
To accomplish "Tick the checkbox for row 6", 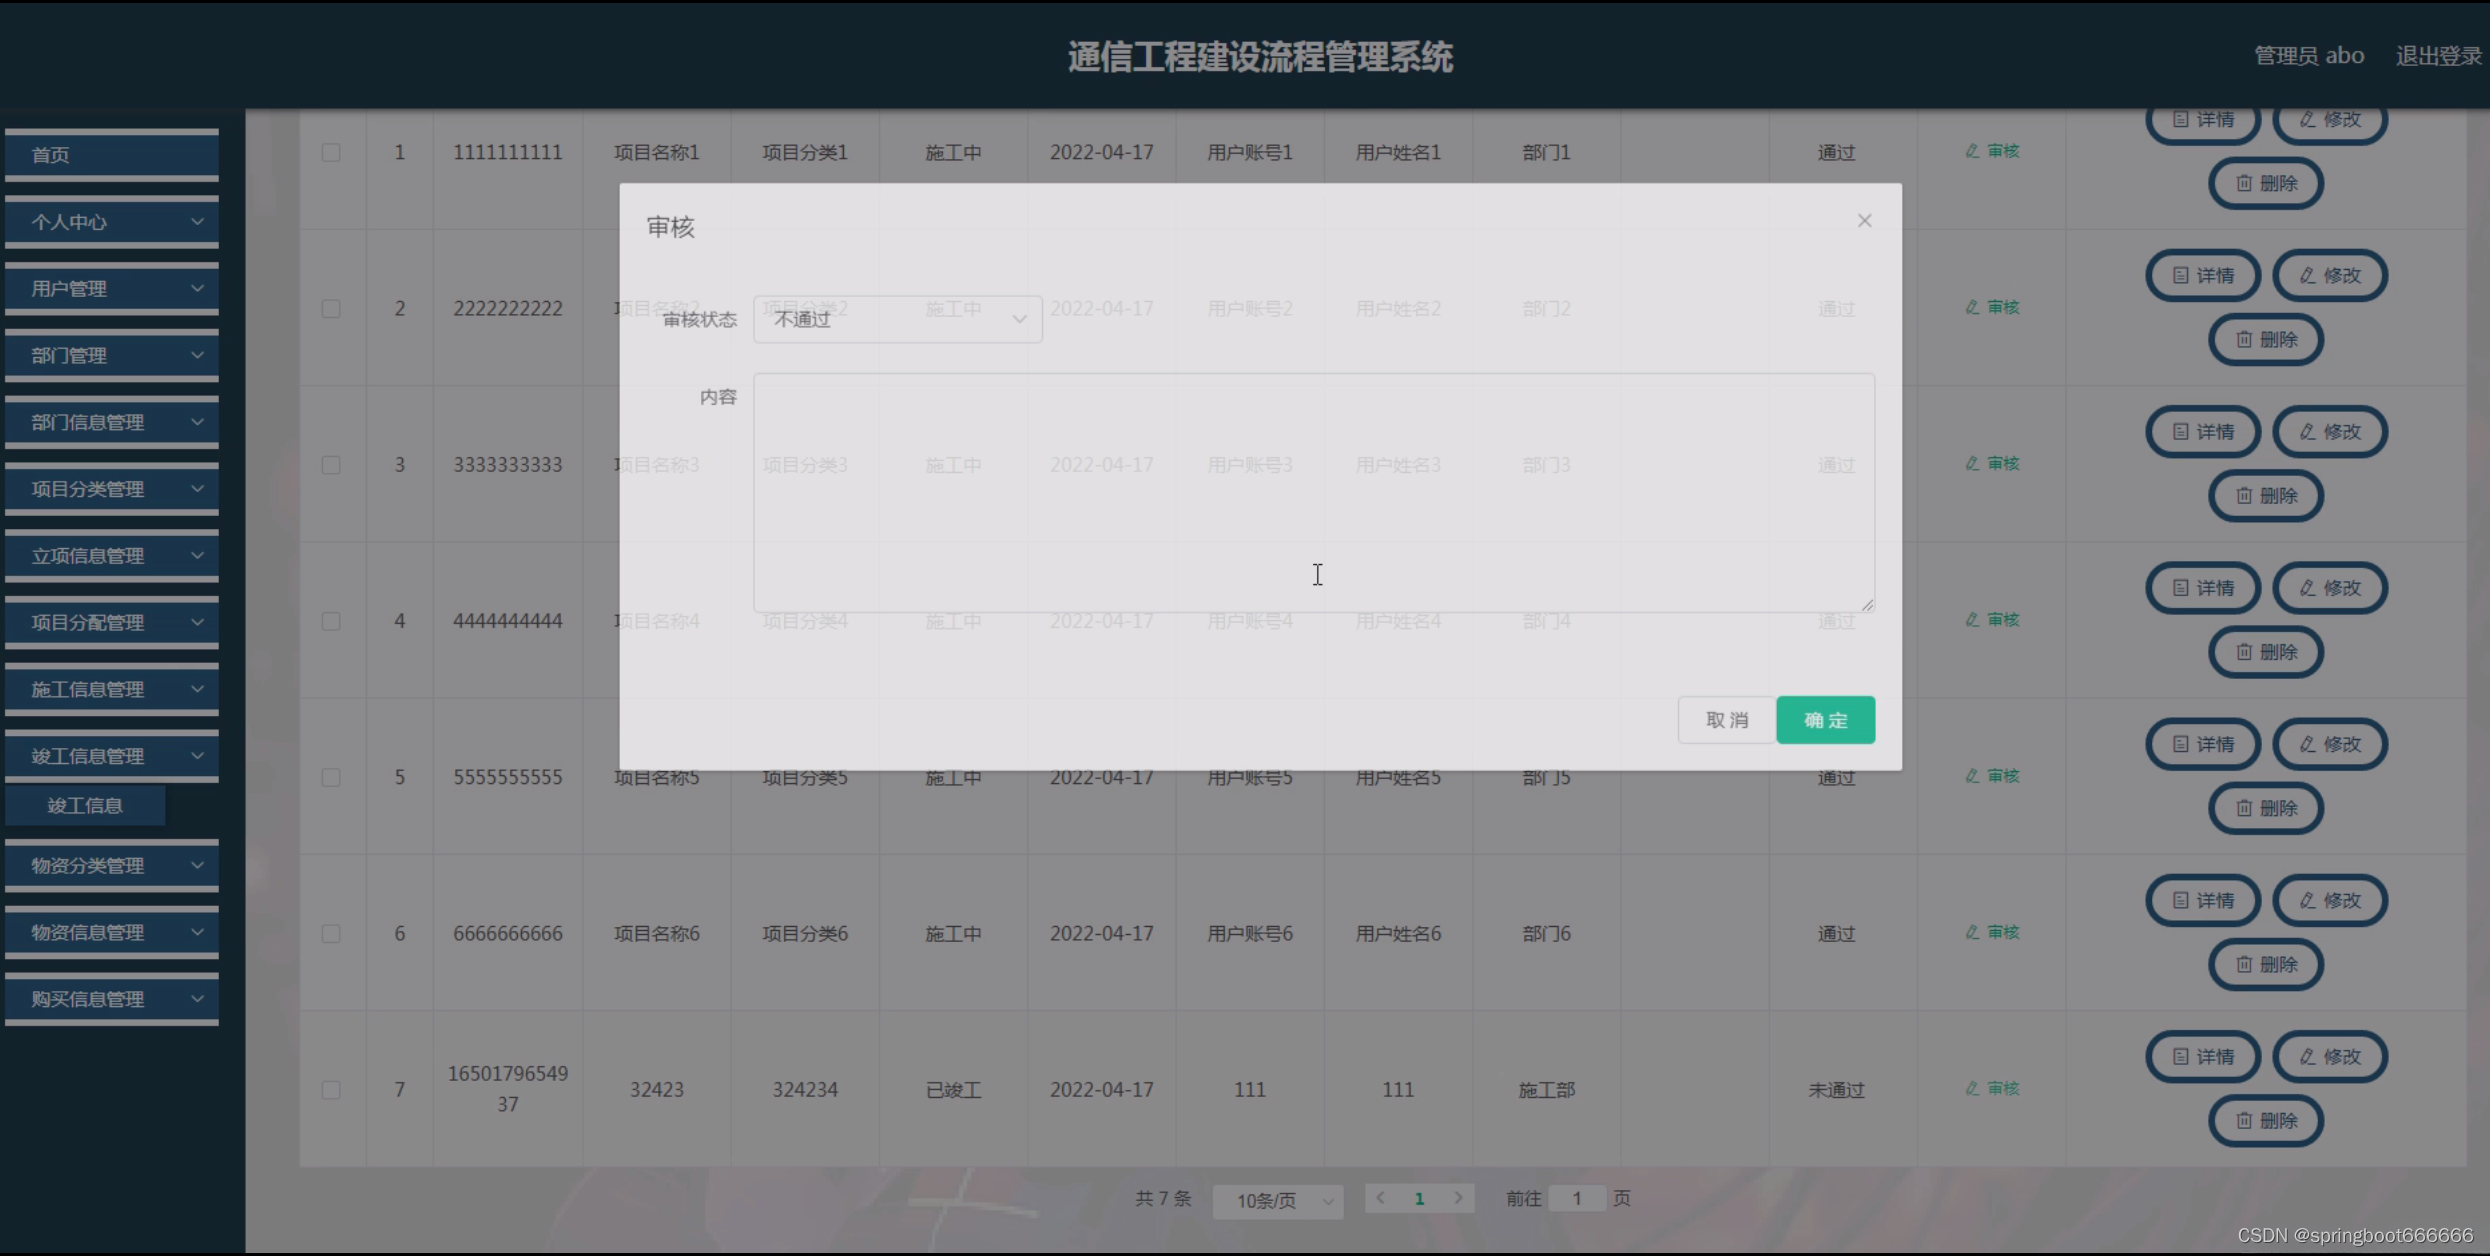I will tap(331, 933).
